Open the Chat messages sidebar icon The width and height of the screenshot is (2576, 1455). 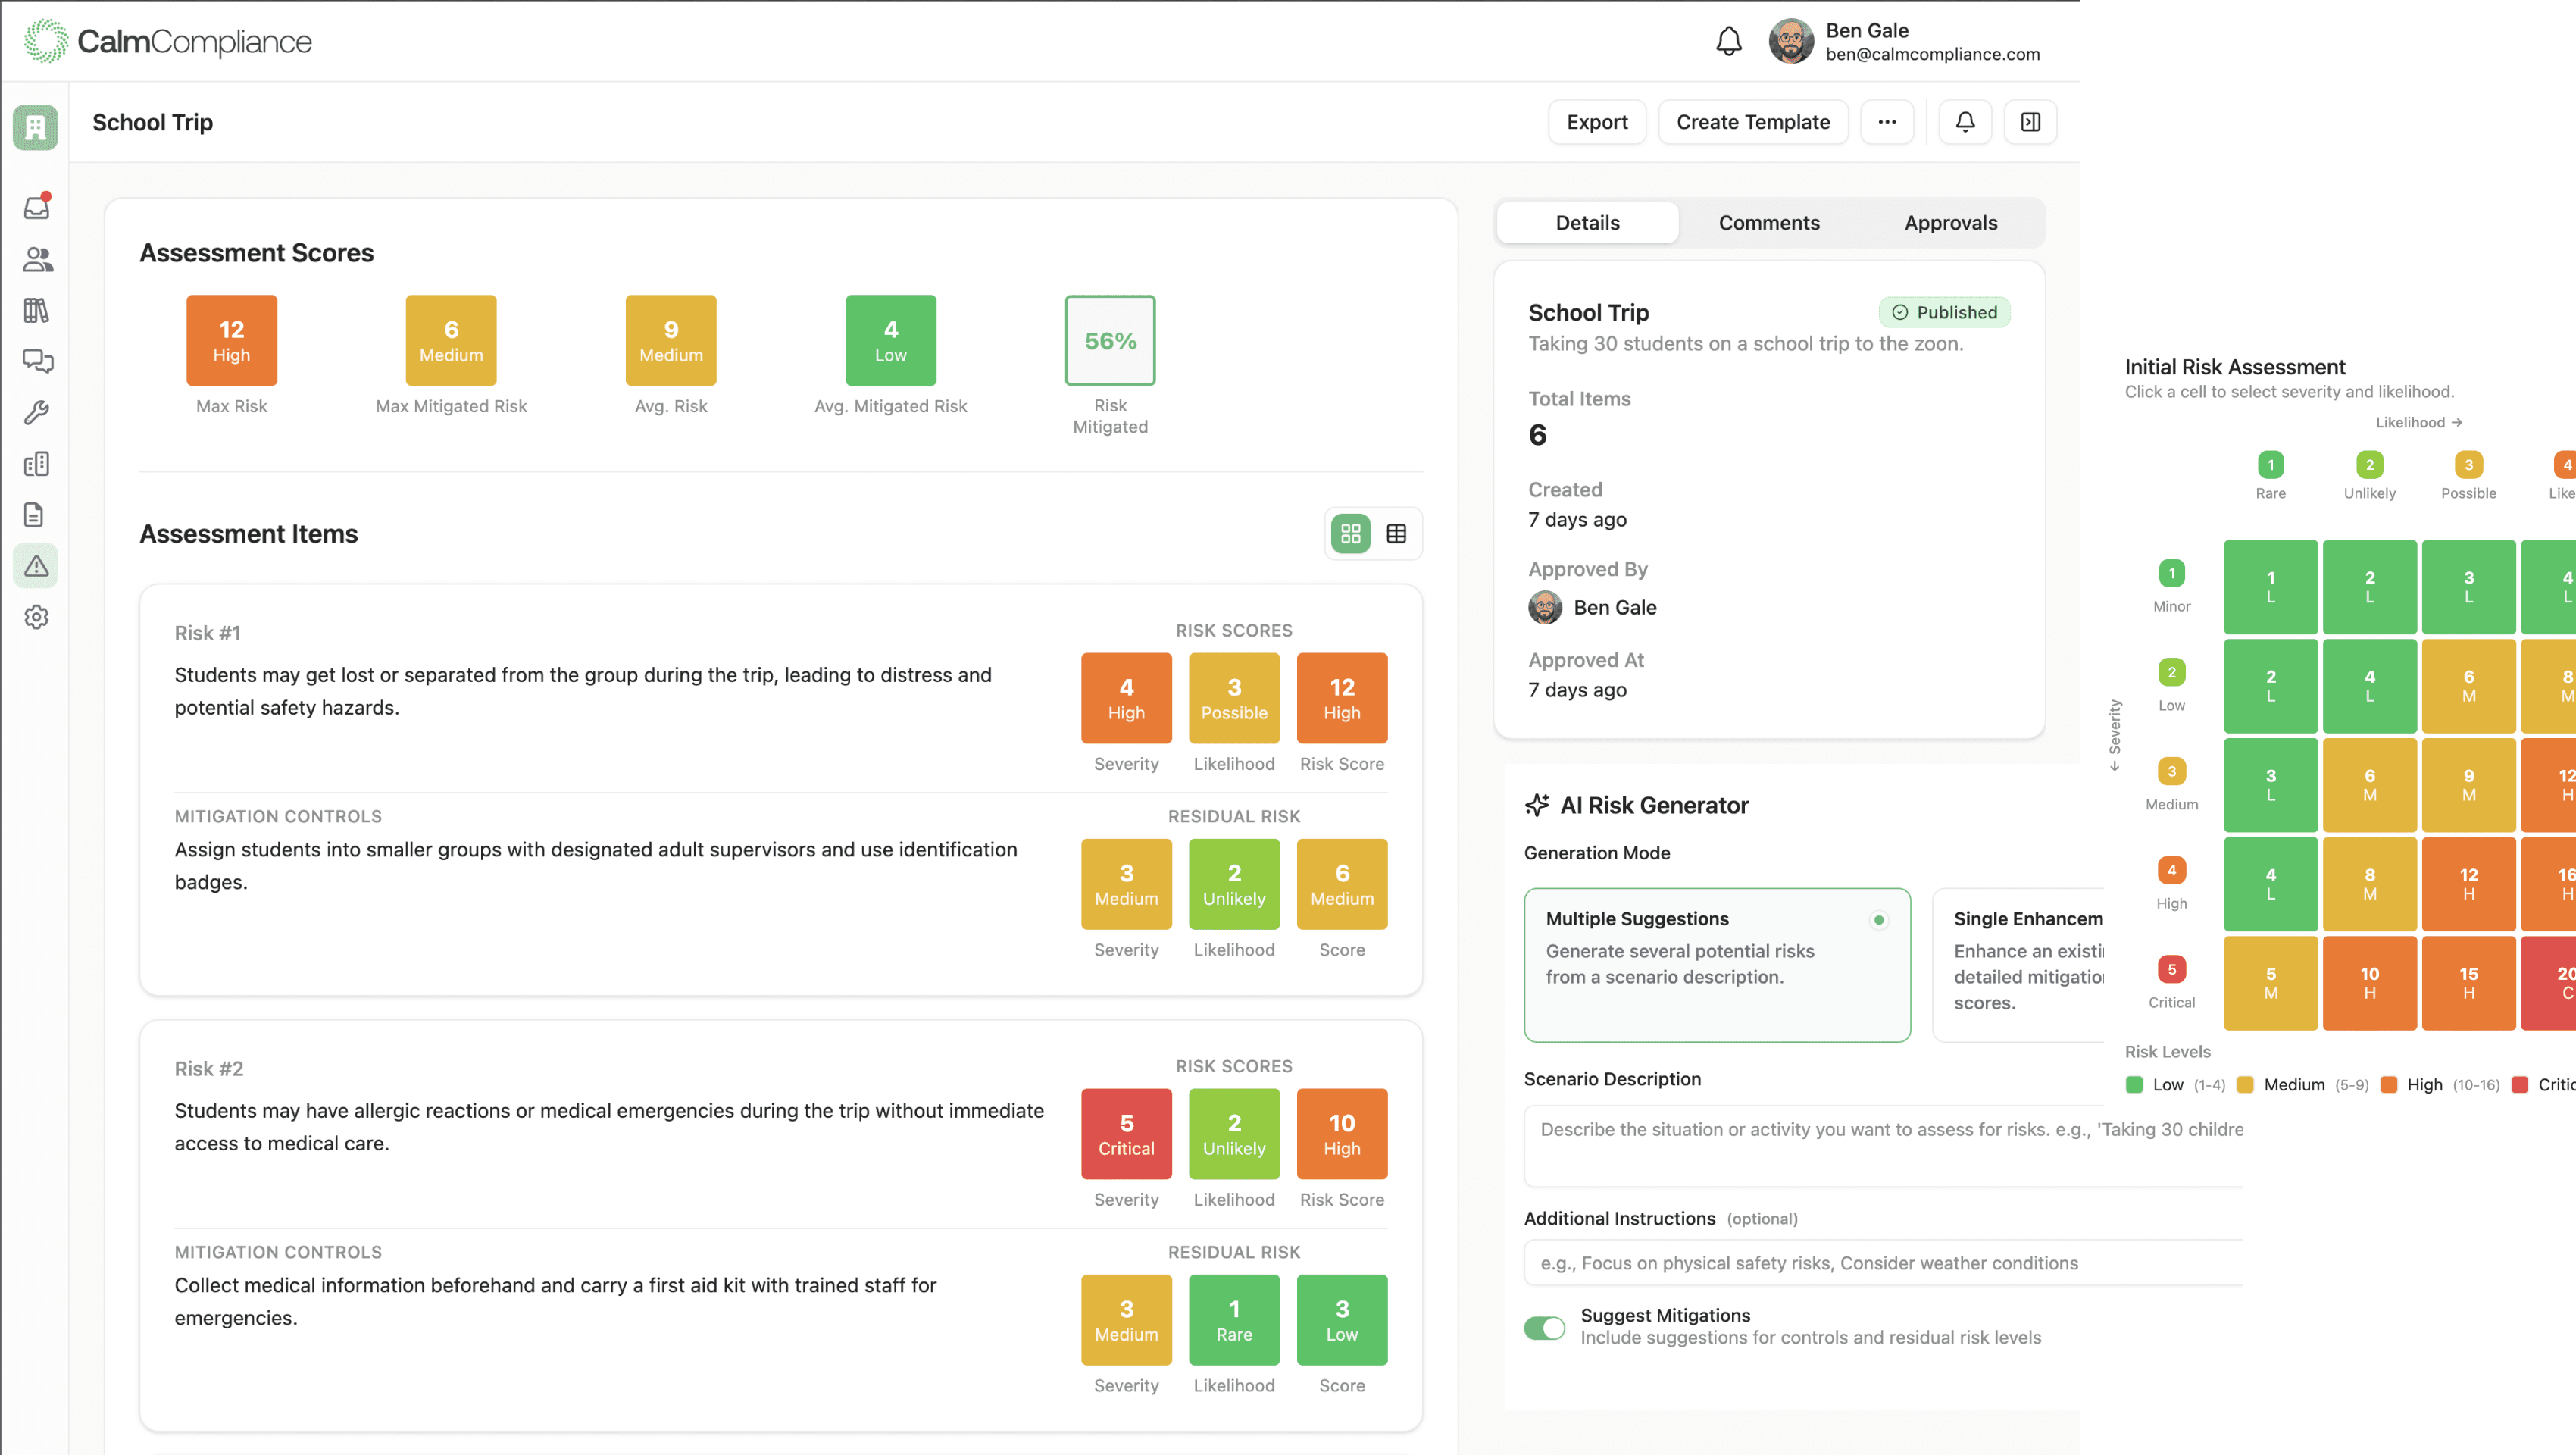pos(37,362)
